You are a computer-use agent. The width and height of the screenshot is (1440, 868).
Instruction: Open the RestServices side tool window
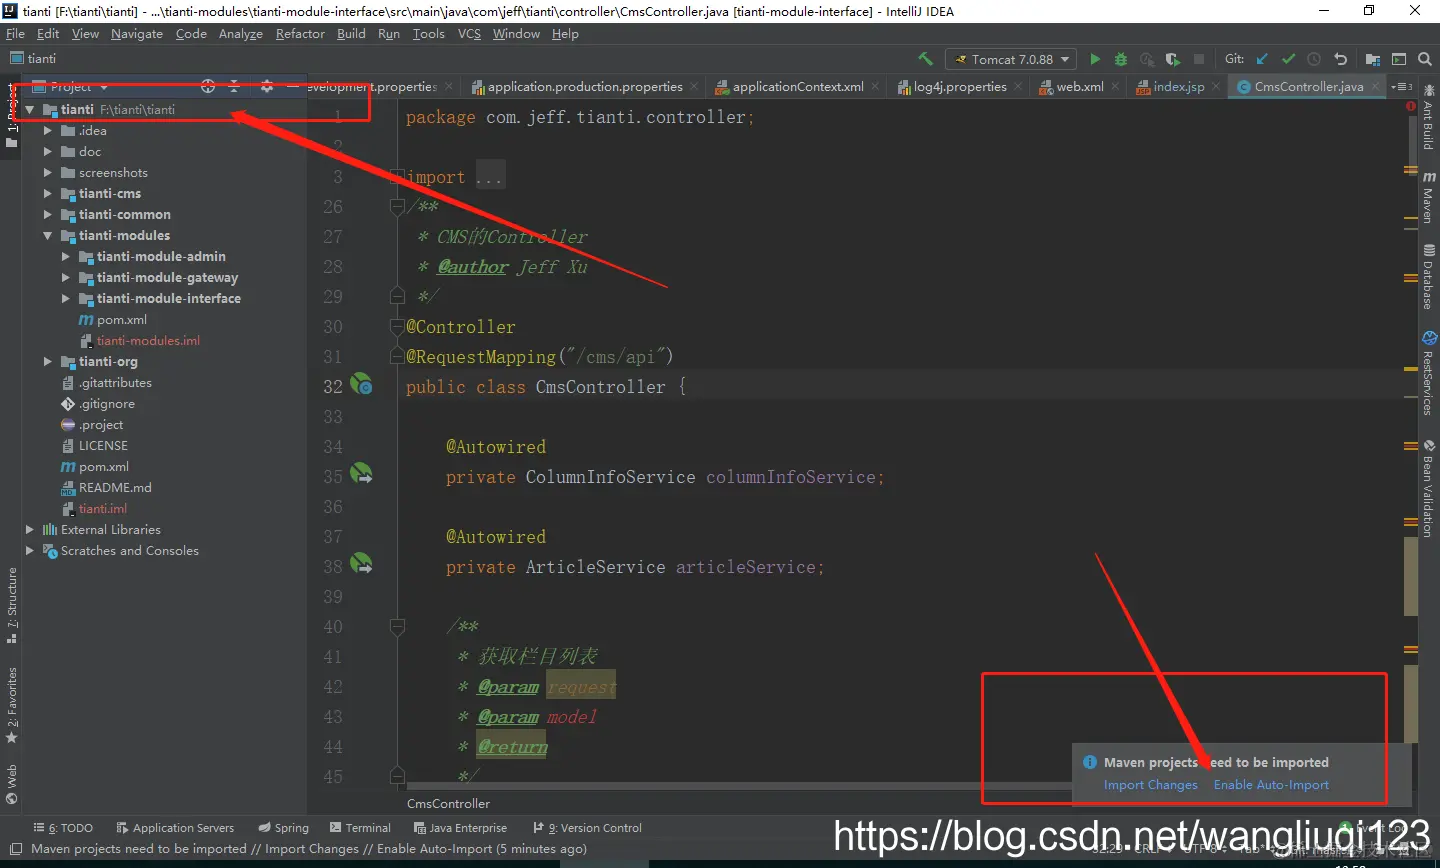pyautogui.click(x=1429, y=374)
